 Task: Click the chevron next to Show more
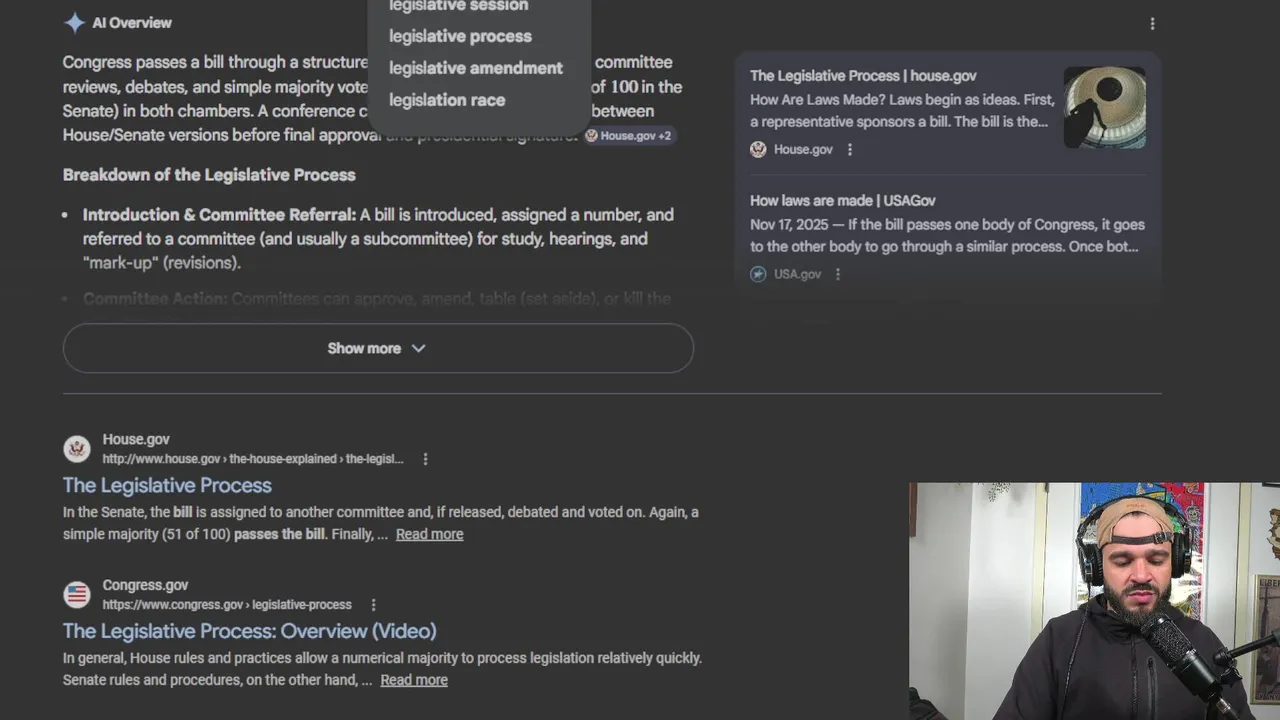(x=418, y=348)
